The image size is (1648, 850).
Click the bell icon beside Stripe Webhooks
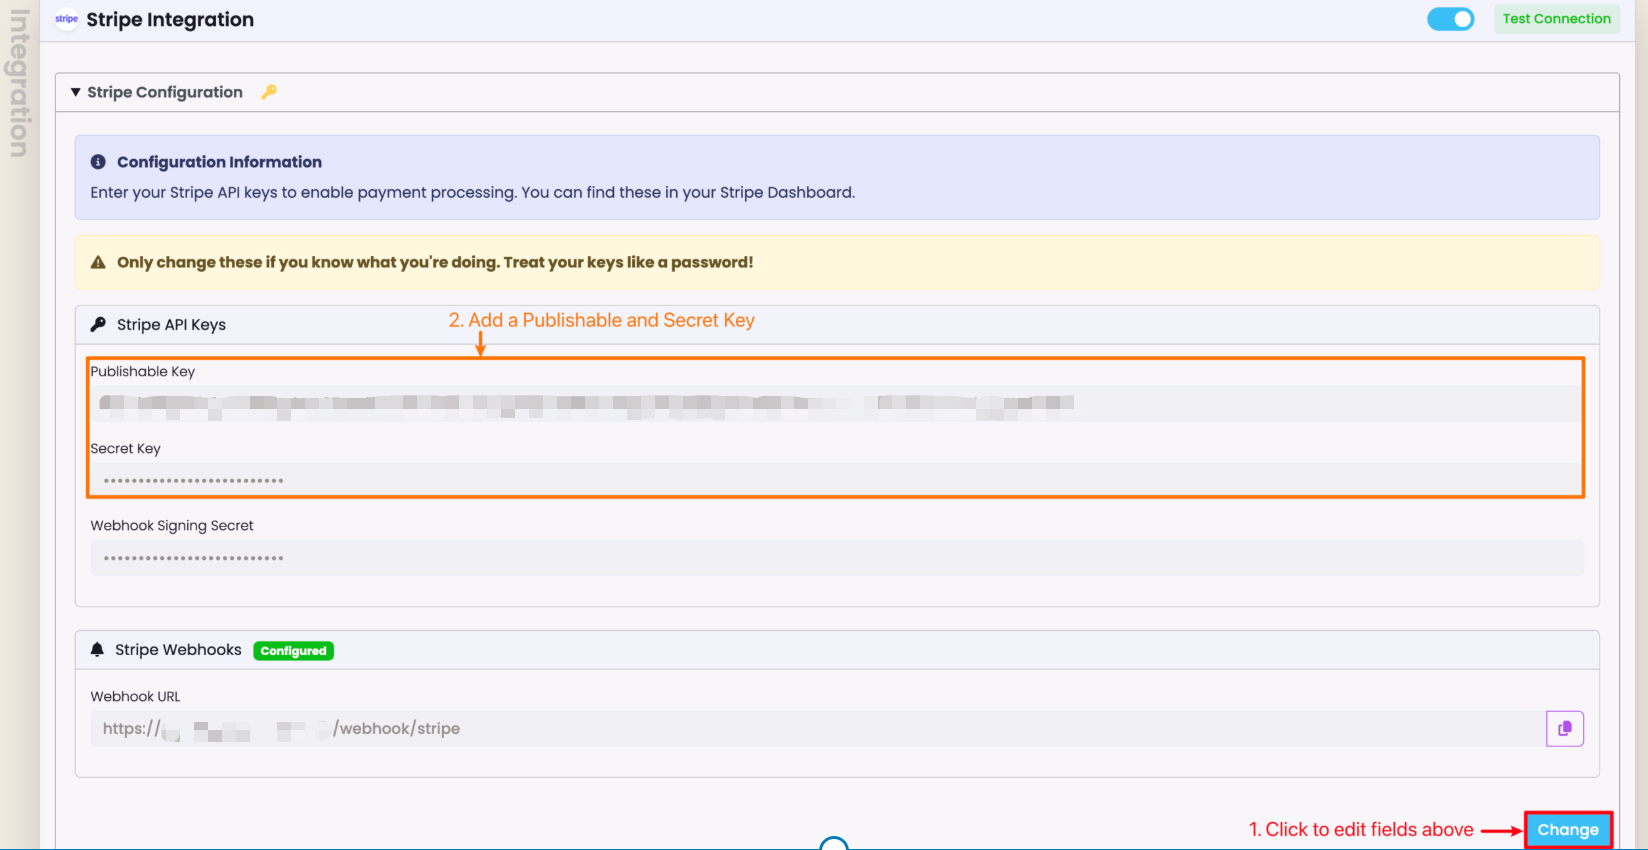[97, 650]
